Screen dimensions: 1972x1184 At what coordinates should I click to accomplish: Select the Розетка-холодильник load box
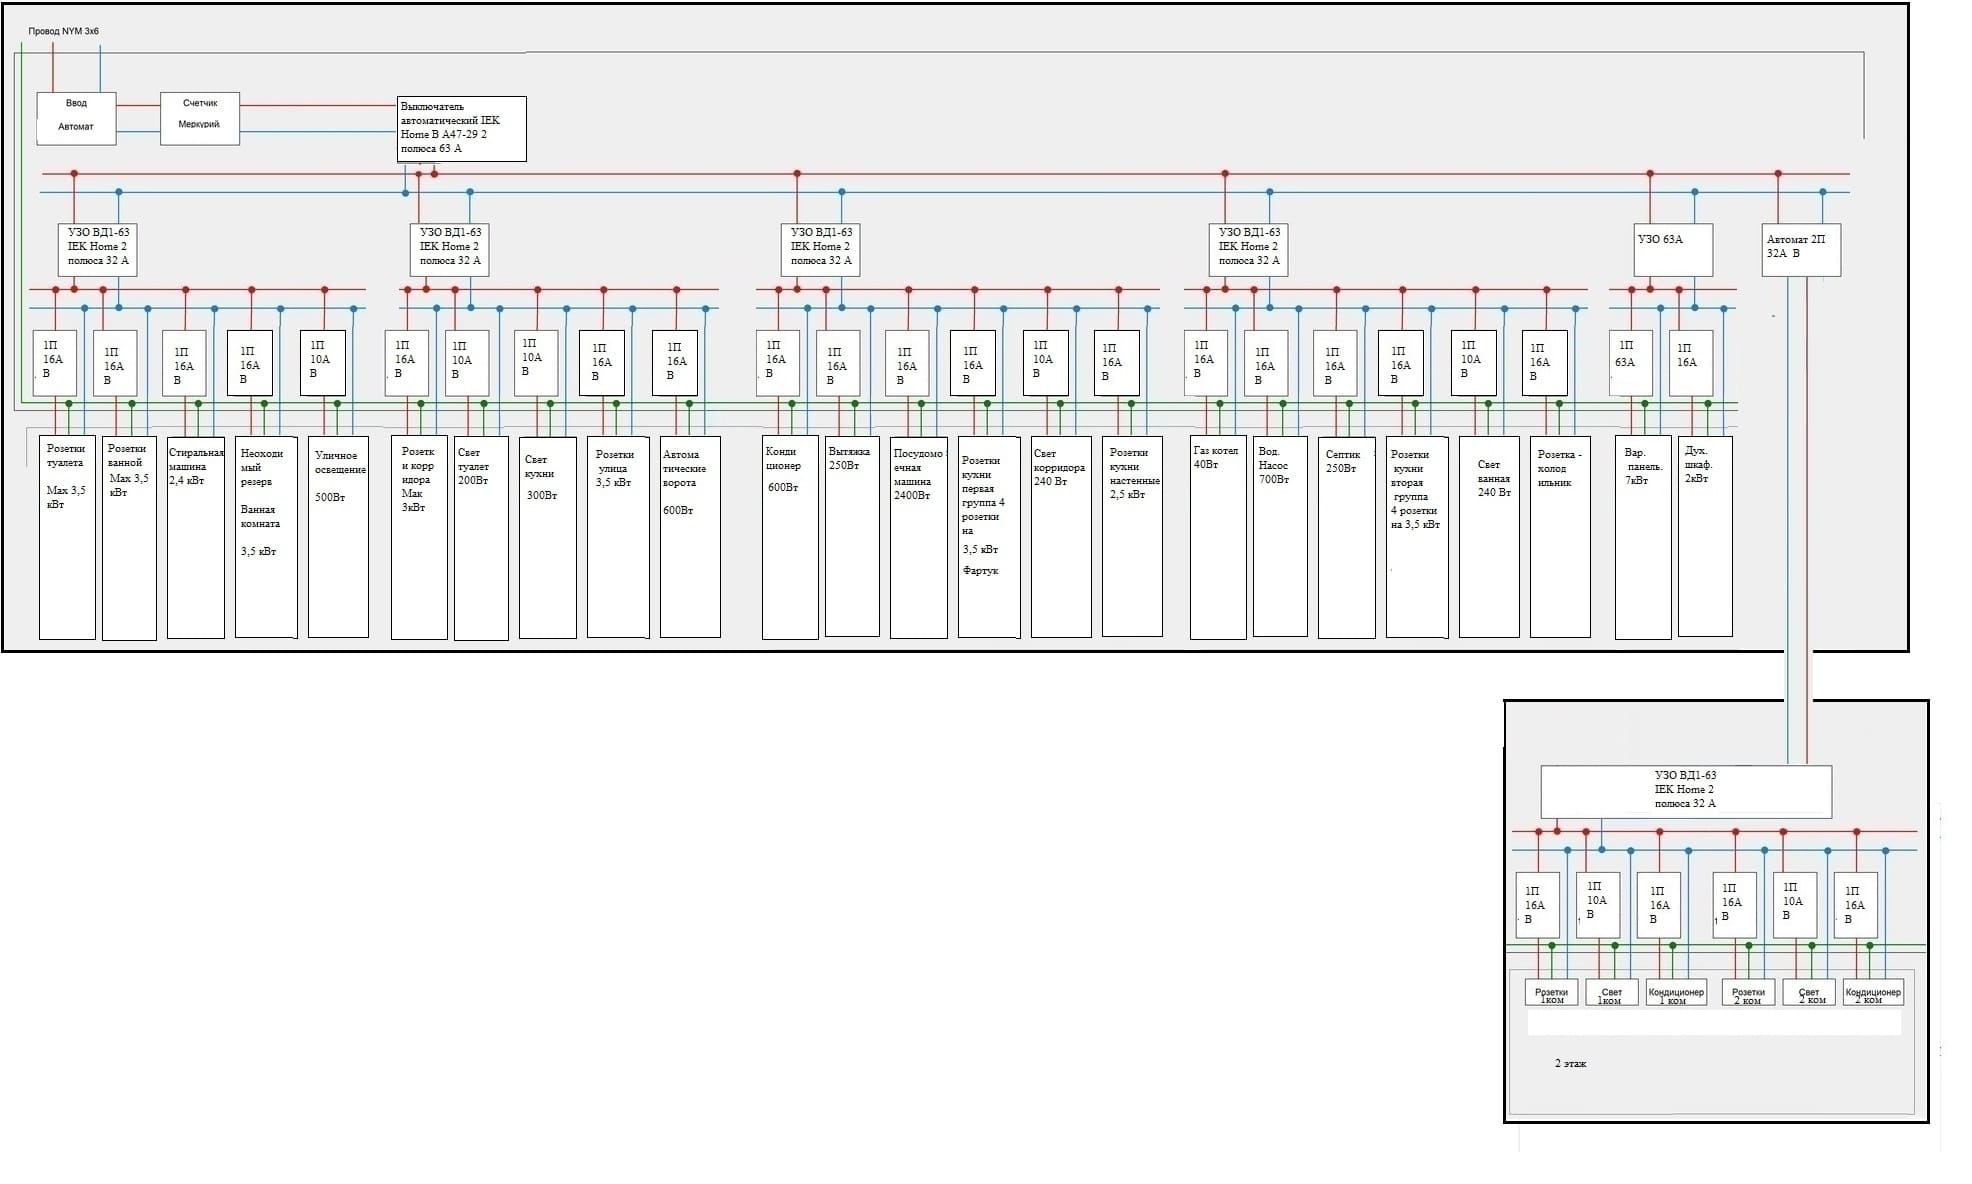pyautogui.click(x=1559, y=536)
